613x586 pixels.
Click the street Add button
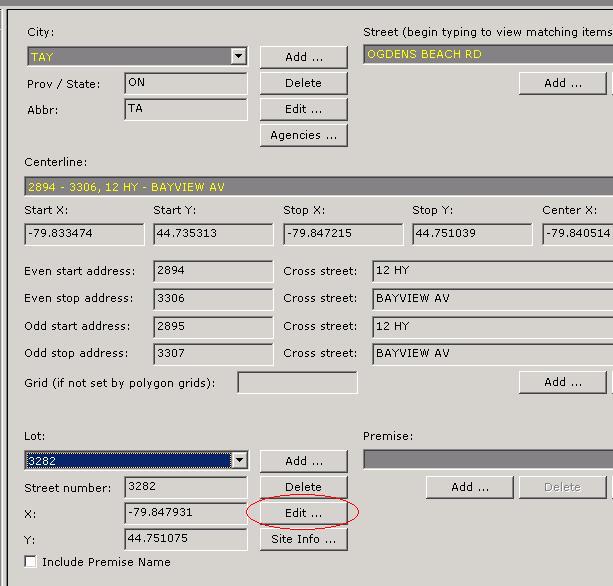pyautogui.click(x=562, y=83)
